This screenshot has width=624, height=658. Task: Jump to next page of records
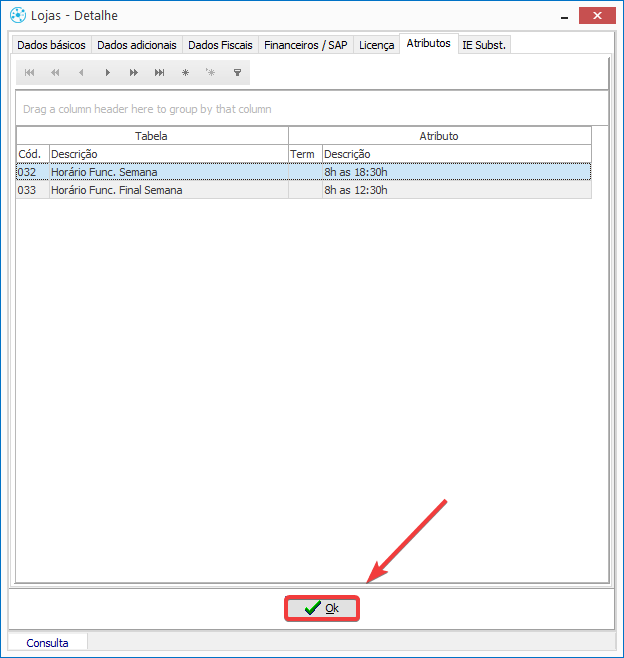133,73
